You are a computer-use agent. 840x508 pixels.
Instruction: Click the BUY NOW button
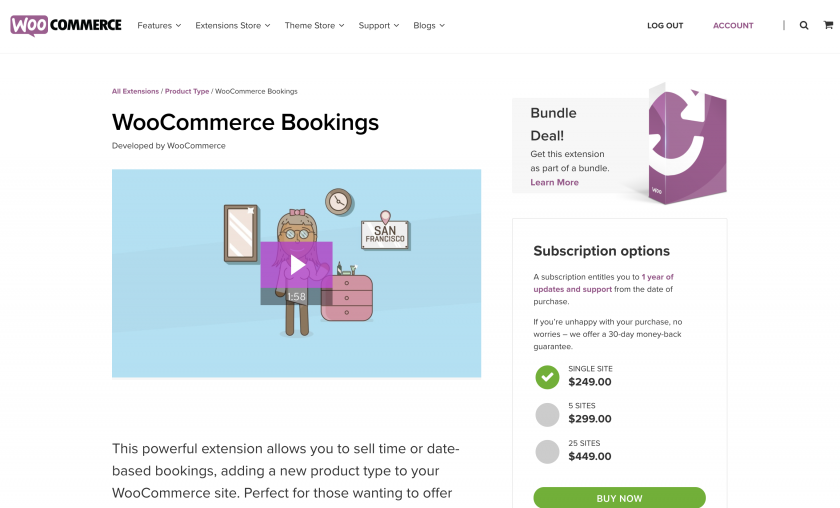[x=619, y=498]
